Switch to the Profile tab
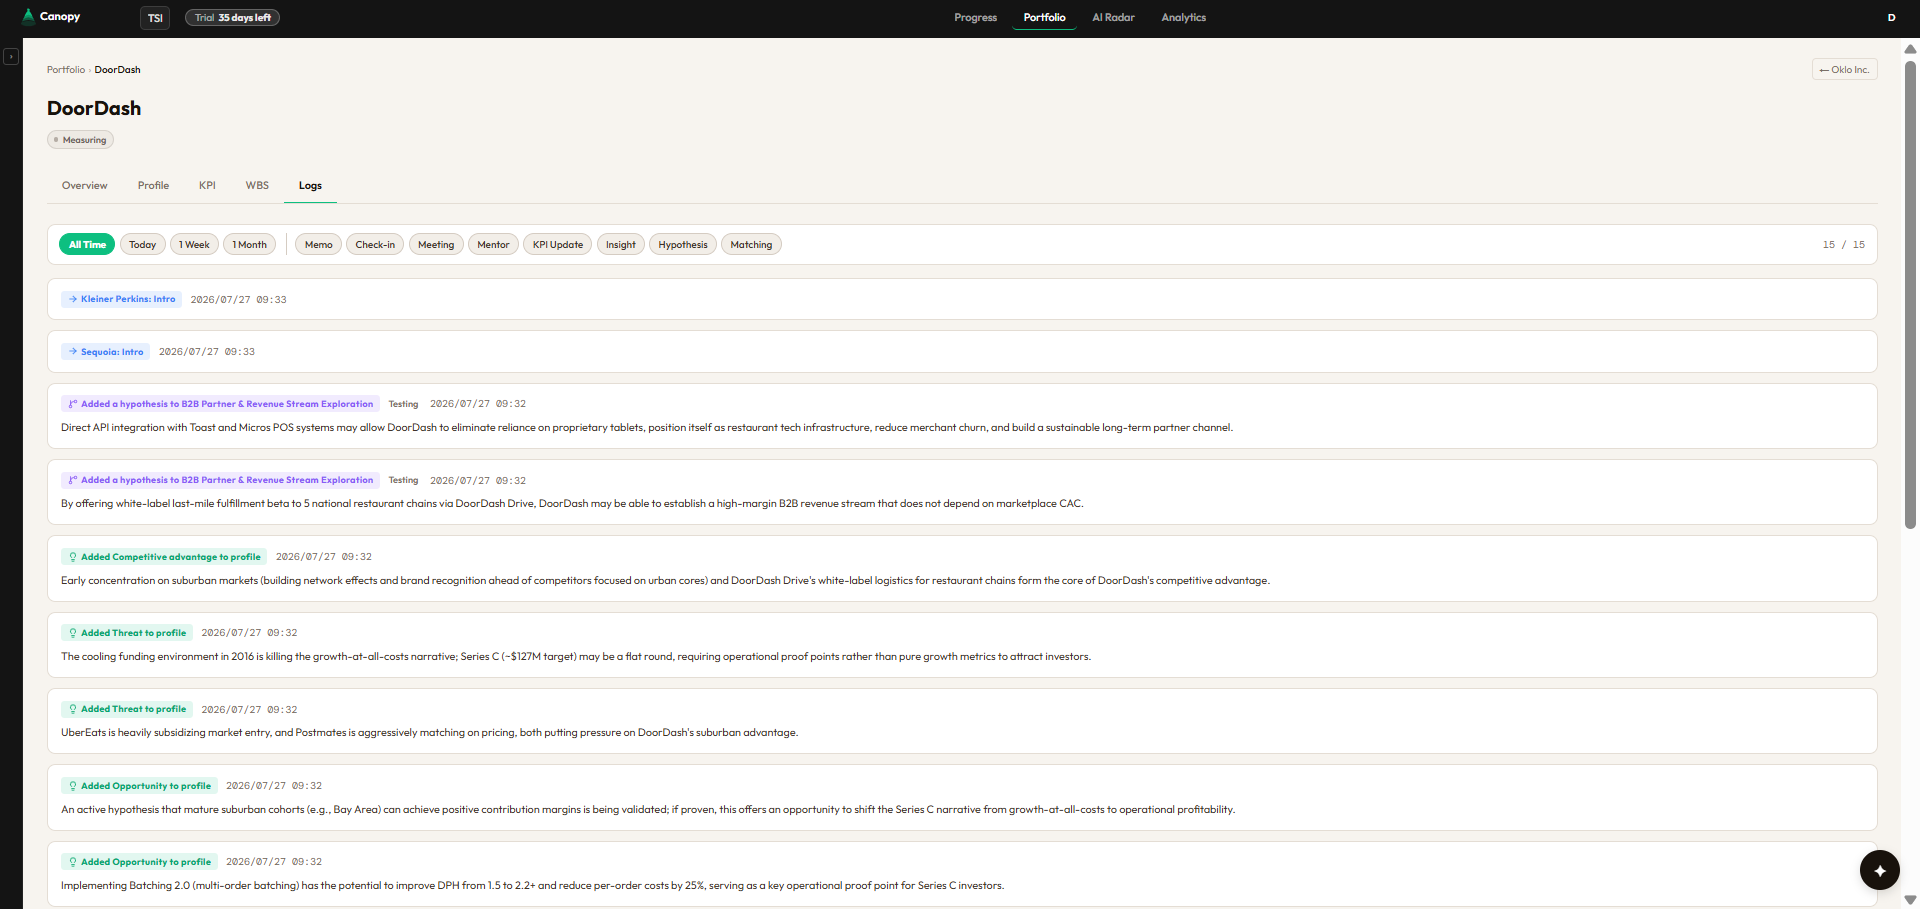The width and height of the screenshot is (1920, 909). 153,185
